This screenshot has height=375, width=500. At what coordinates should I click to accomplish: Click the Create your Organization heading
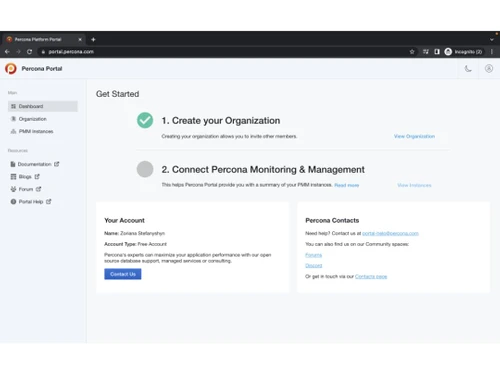pyautogui.click(x=221, y=120)
